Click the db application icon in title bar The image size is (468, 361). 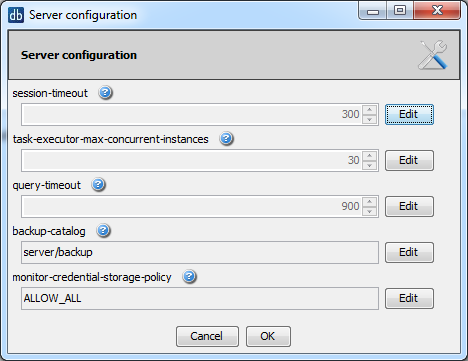pyautogui.click(x=16, y=15)
